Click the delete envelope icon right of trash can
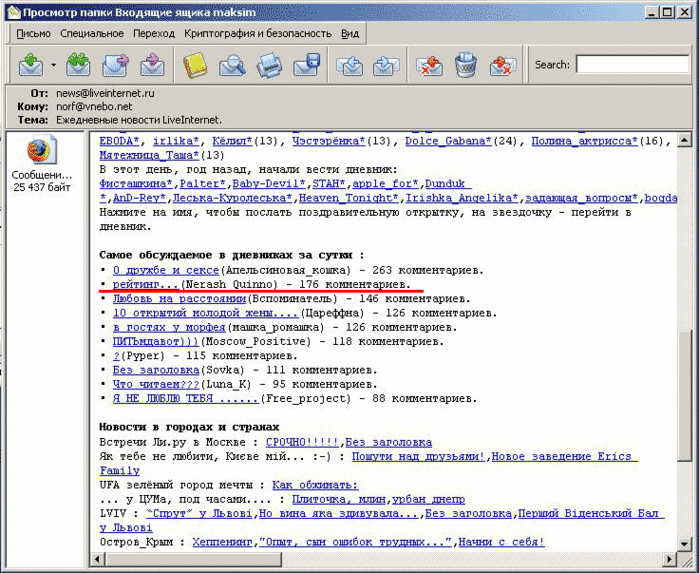699x573 pixels. (x=503, y=66)
